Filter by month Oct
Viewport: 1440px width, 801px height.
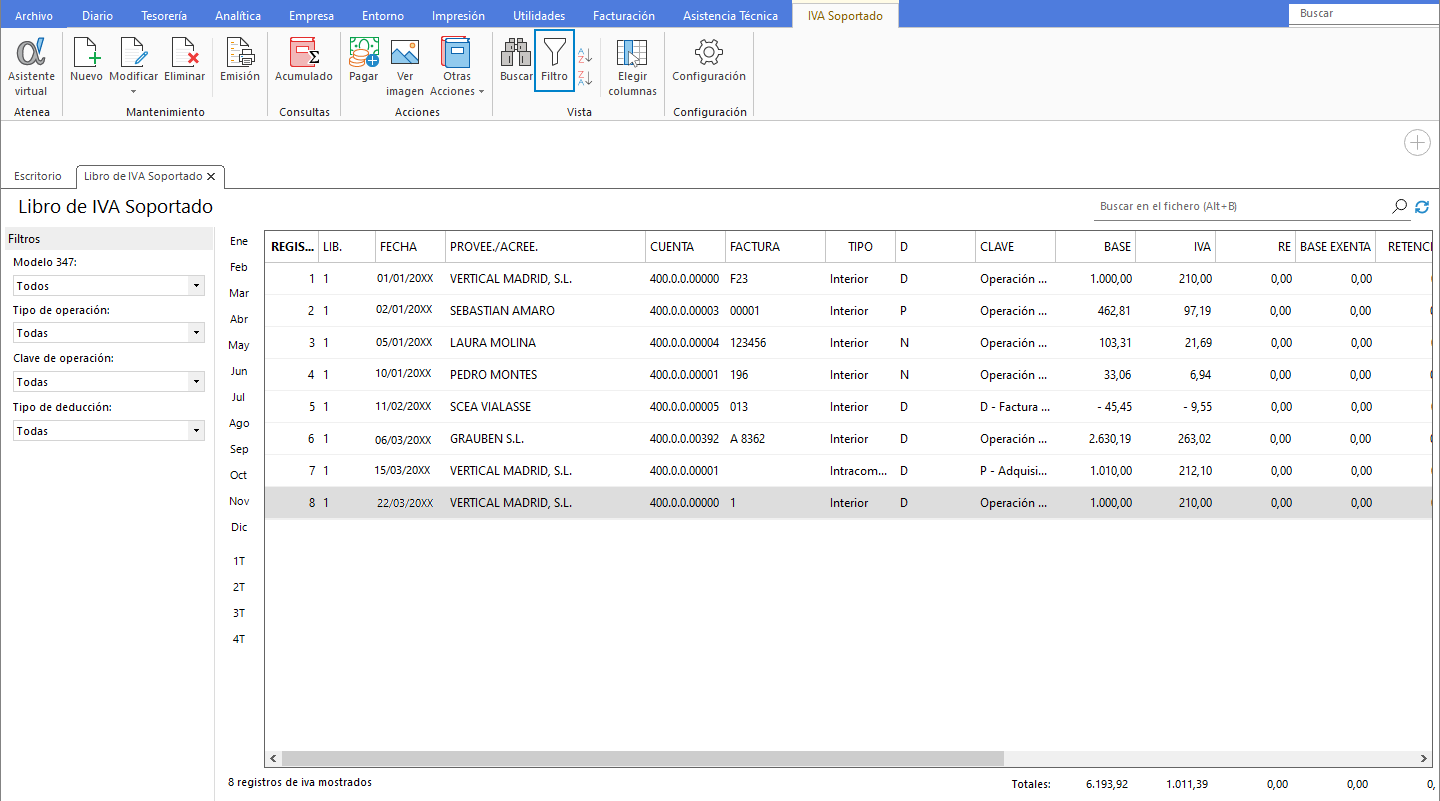coord(239,475)
